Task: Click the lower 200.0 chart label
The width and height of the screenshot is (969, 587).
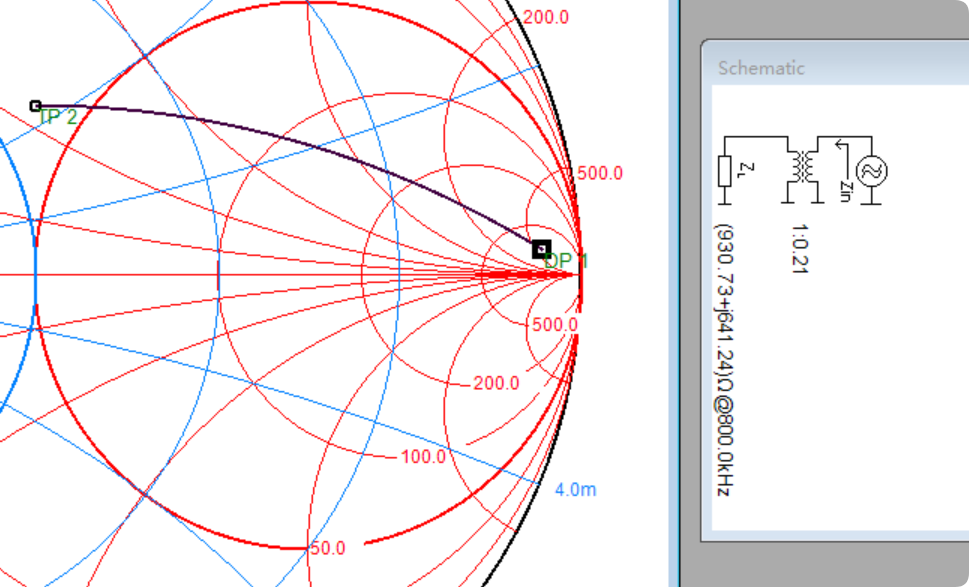Action: click(x=496, y=383)
